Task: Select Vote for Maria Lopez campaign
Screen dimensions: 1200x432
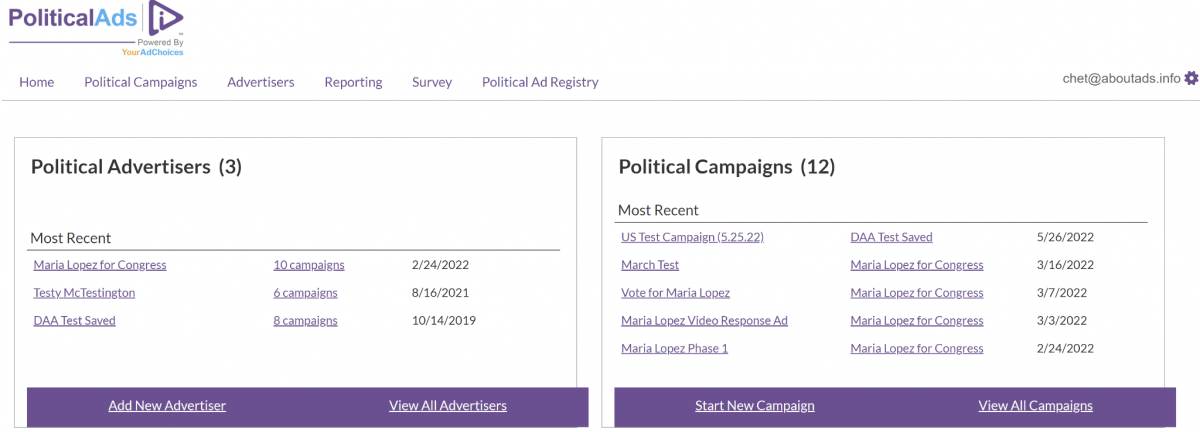Action: 675,293
